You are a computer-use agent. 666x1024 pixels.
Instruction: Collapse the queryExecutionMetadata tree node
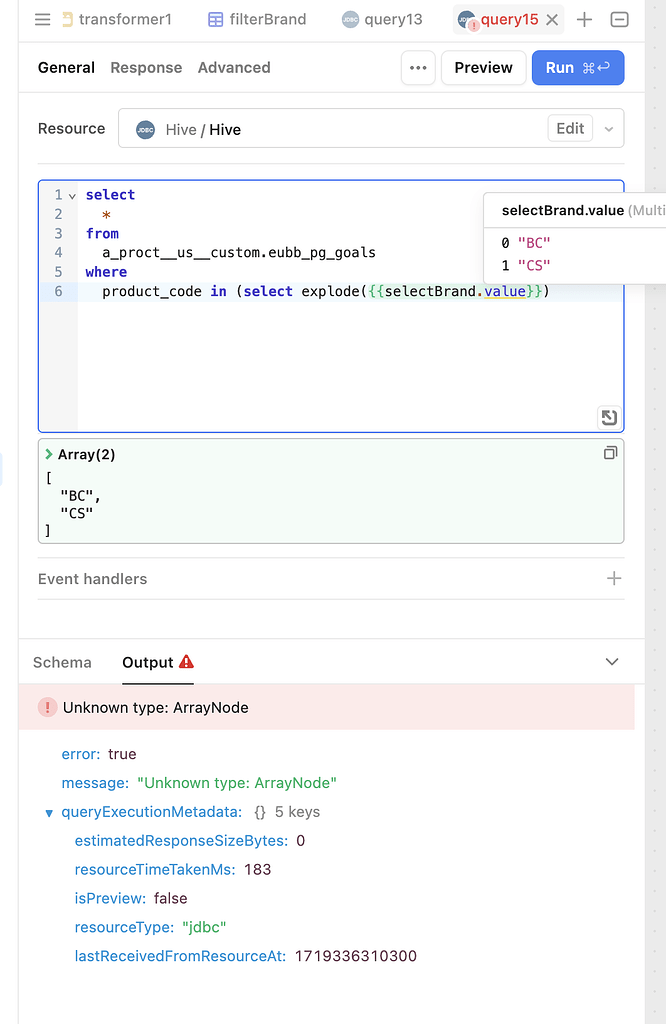(x=49, y=813)
